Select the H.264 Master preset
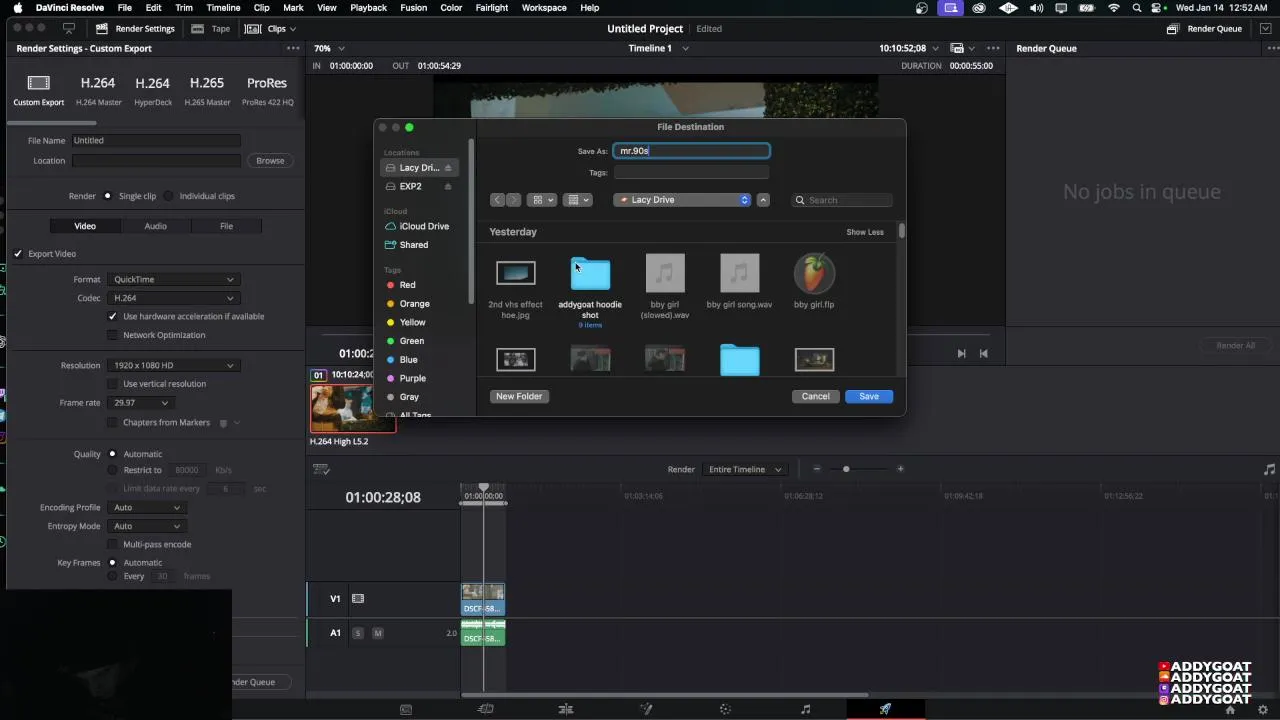This screenshot has width=1280, height=720. (98, 89)
